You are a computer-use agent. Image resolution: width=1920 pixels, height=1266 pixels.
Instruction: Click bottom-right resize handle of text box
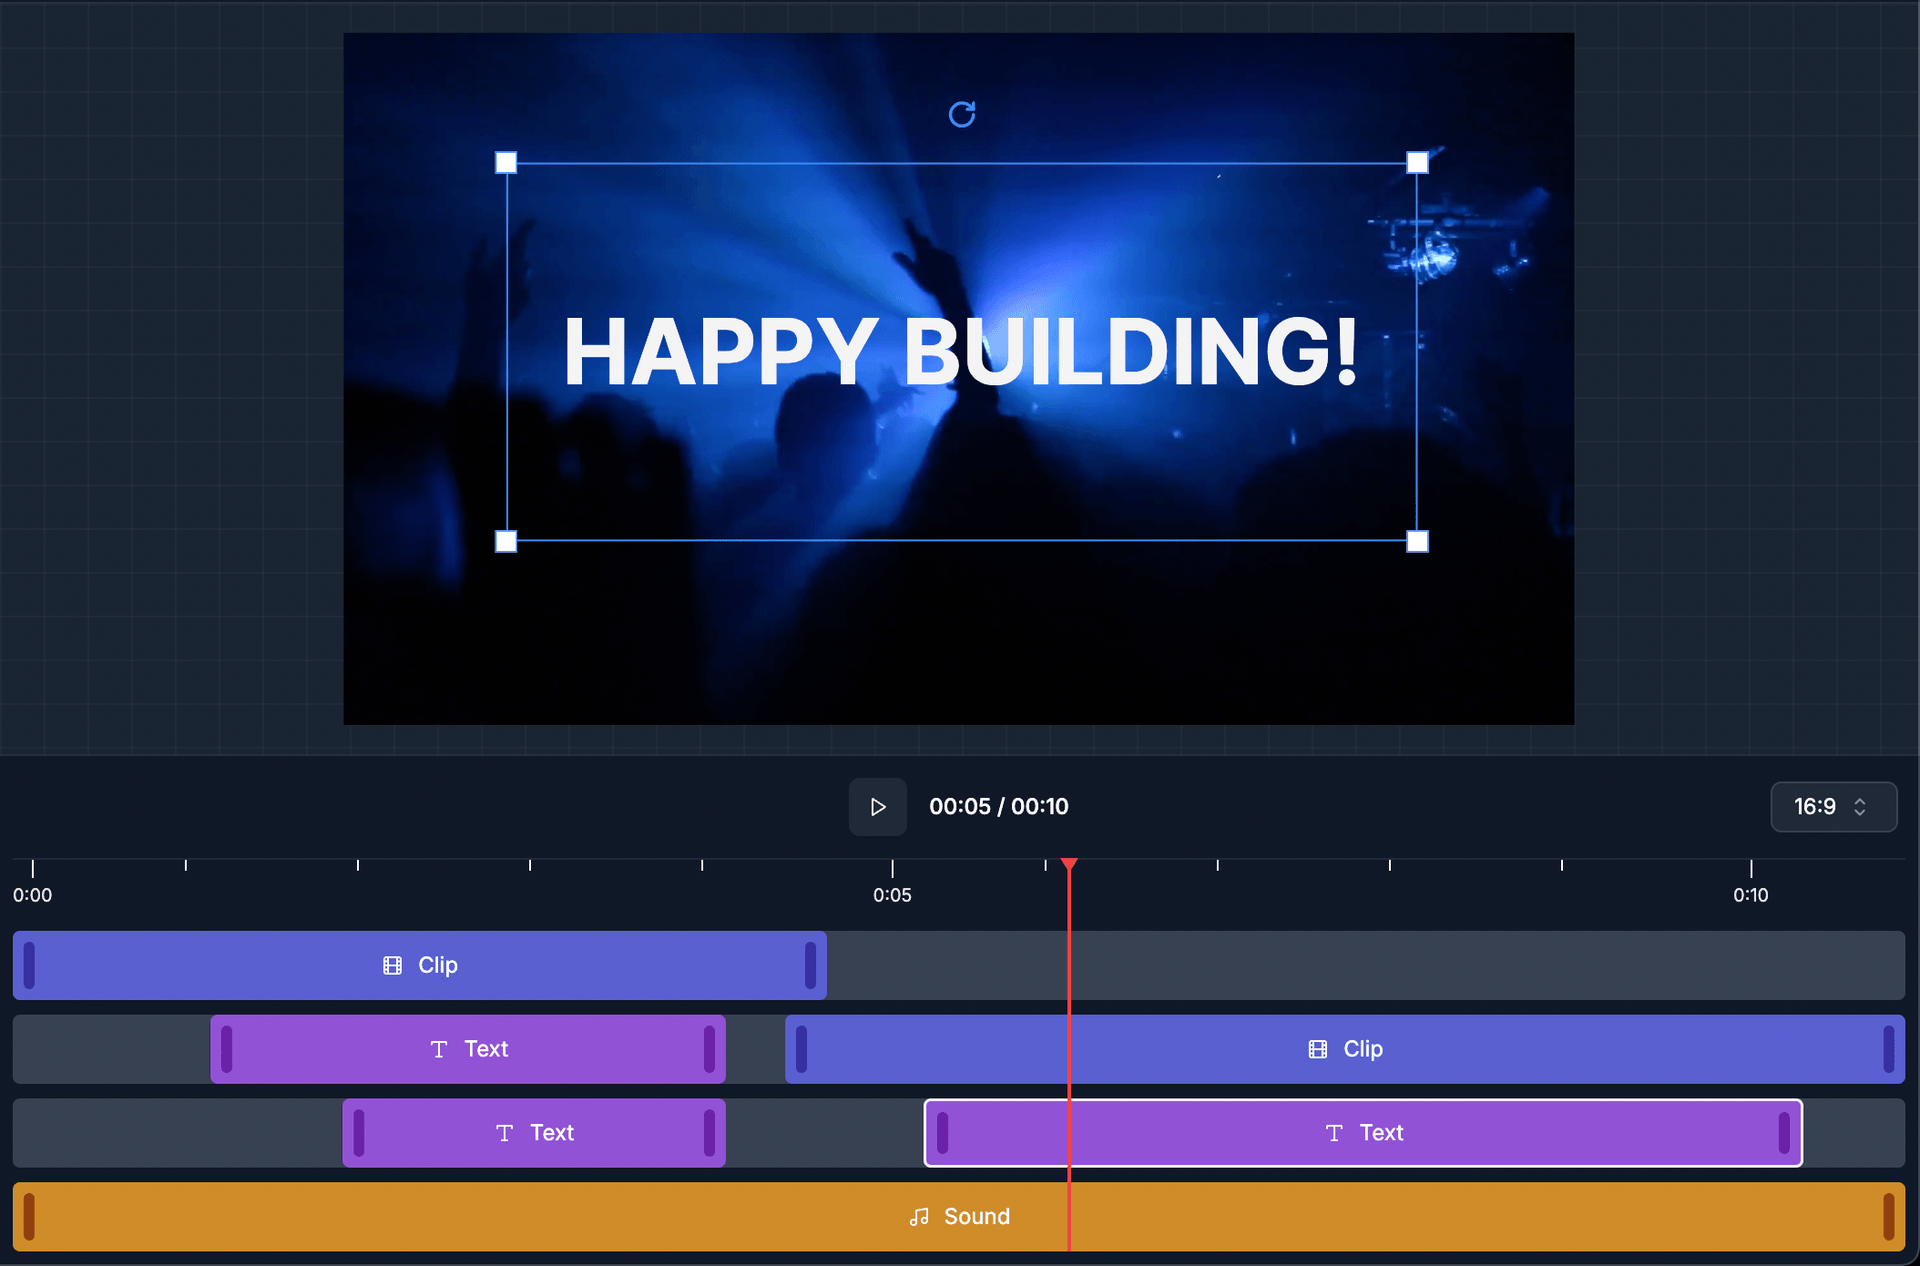tap(1417, 541)
